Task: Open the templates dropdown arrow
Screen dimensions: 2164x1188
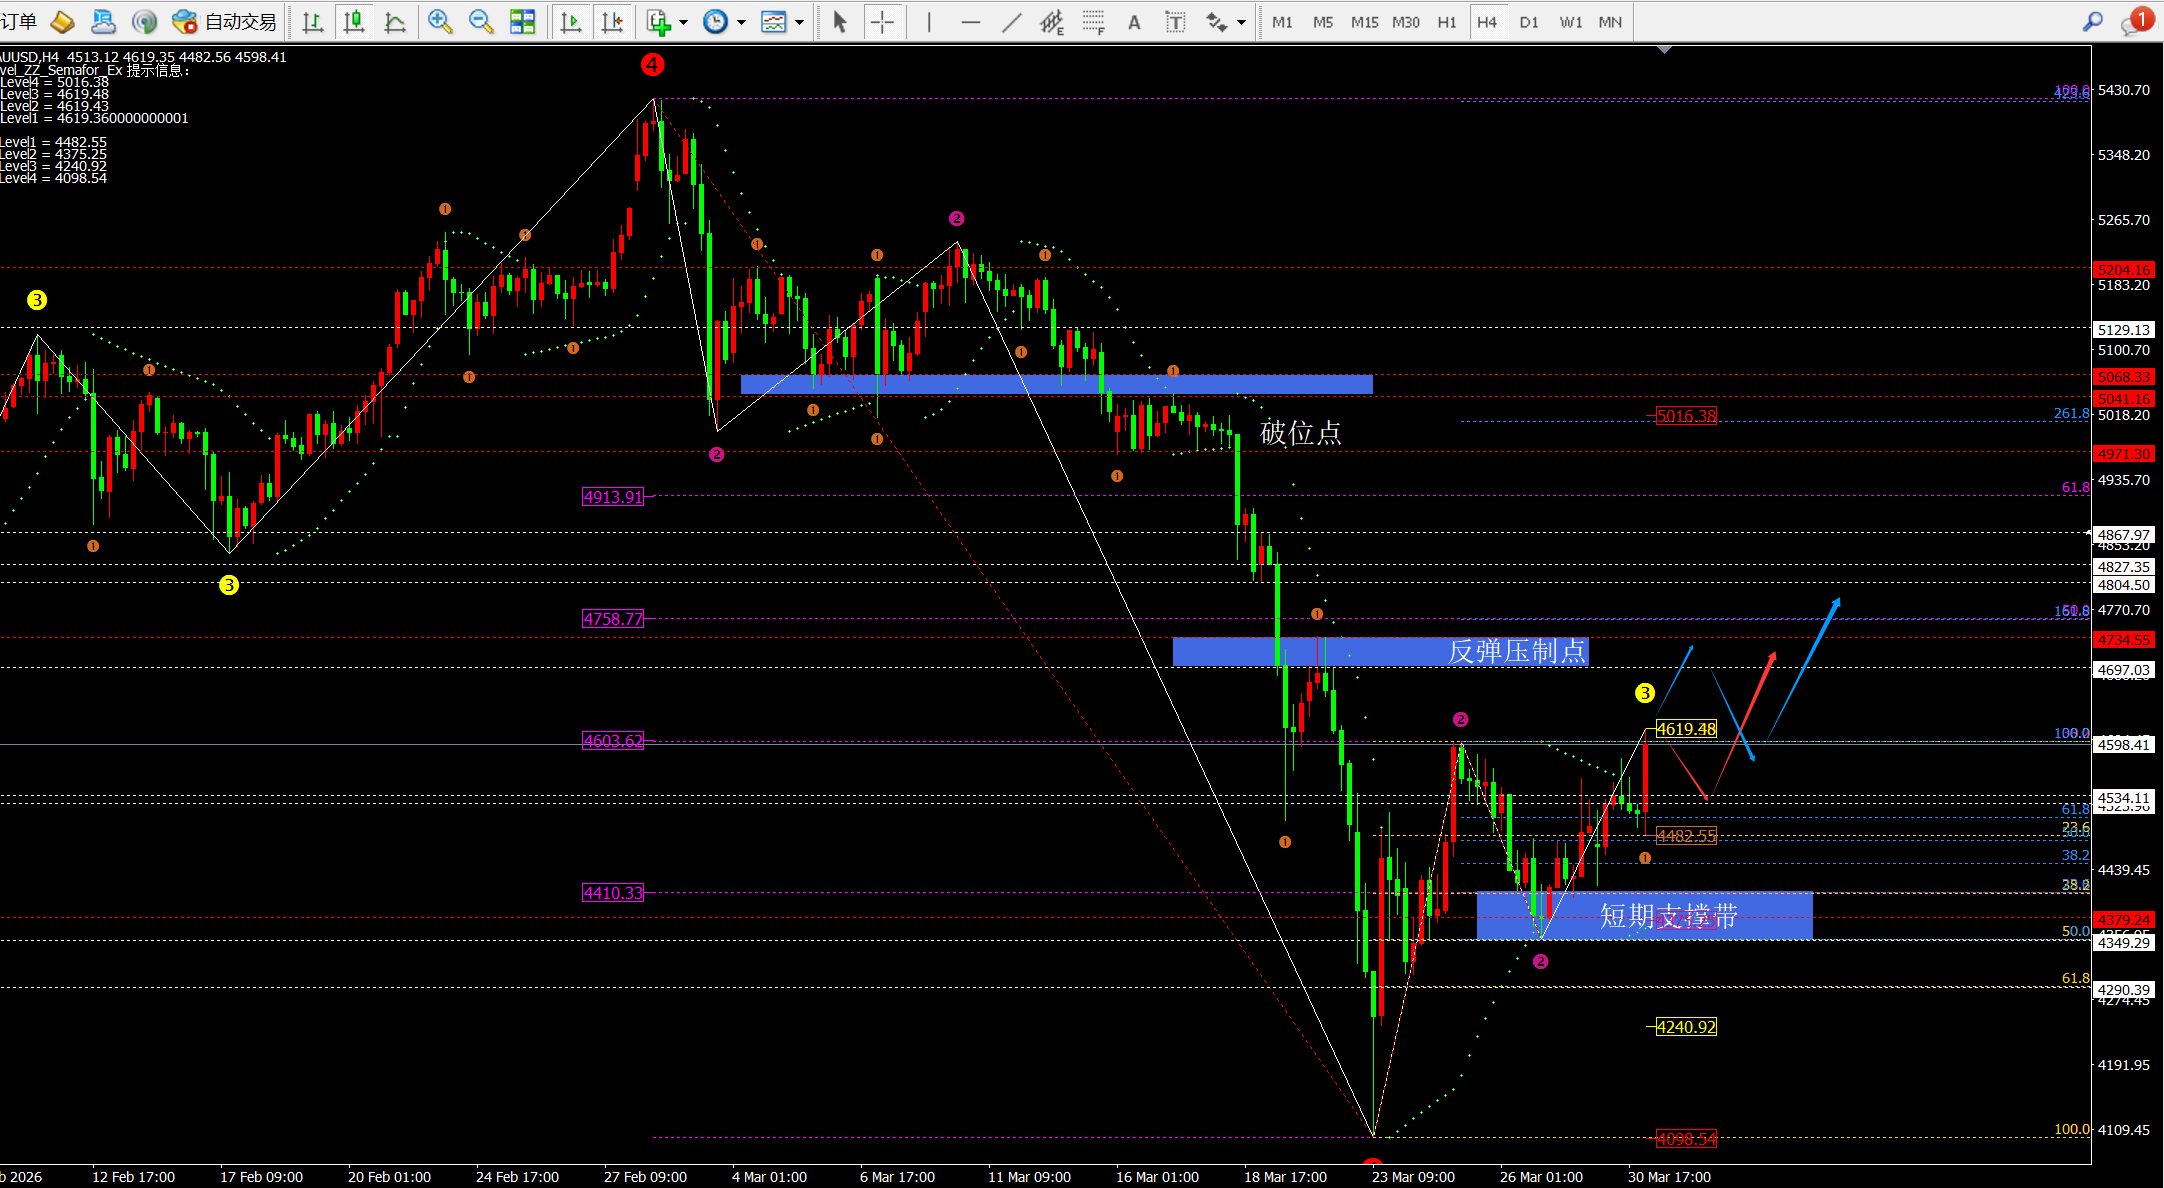Action: tap(799, 22)
